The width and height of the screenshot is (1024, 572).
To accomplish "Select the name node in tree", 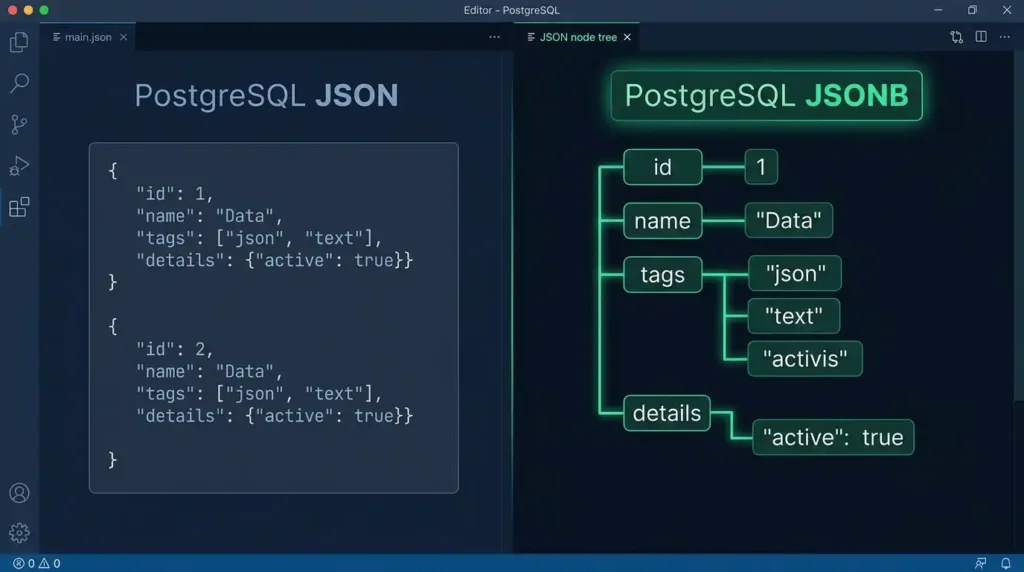I will [663, 221].
